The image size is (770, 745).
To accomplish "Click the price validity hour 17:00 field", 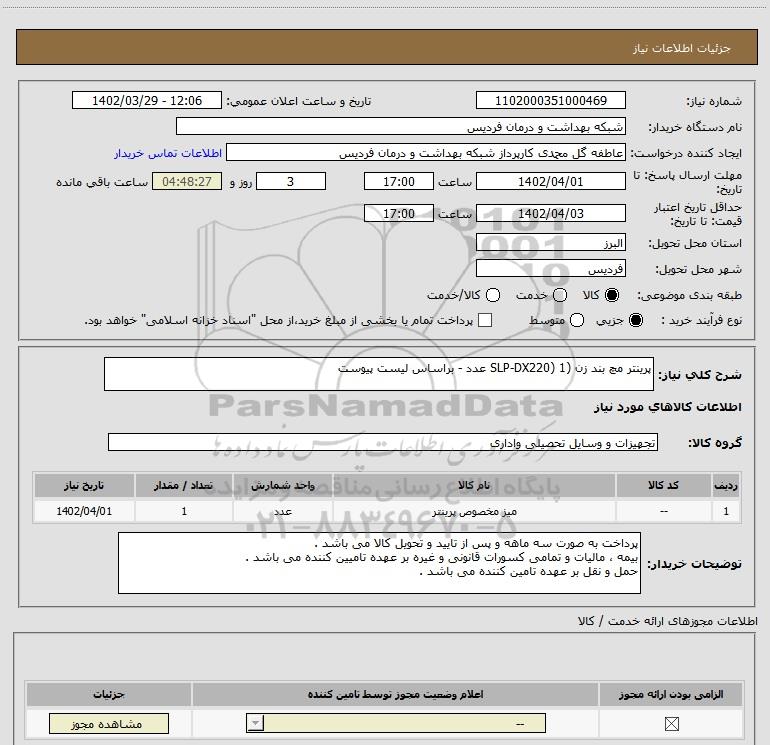I will pyautogui.click(x=399, y=213).
